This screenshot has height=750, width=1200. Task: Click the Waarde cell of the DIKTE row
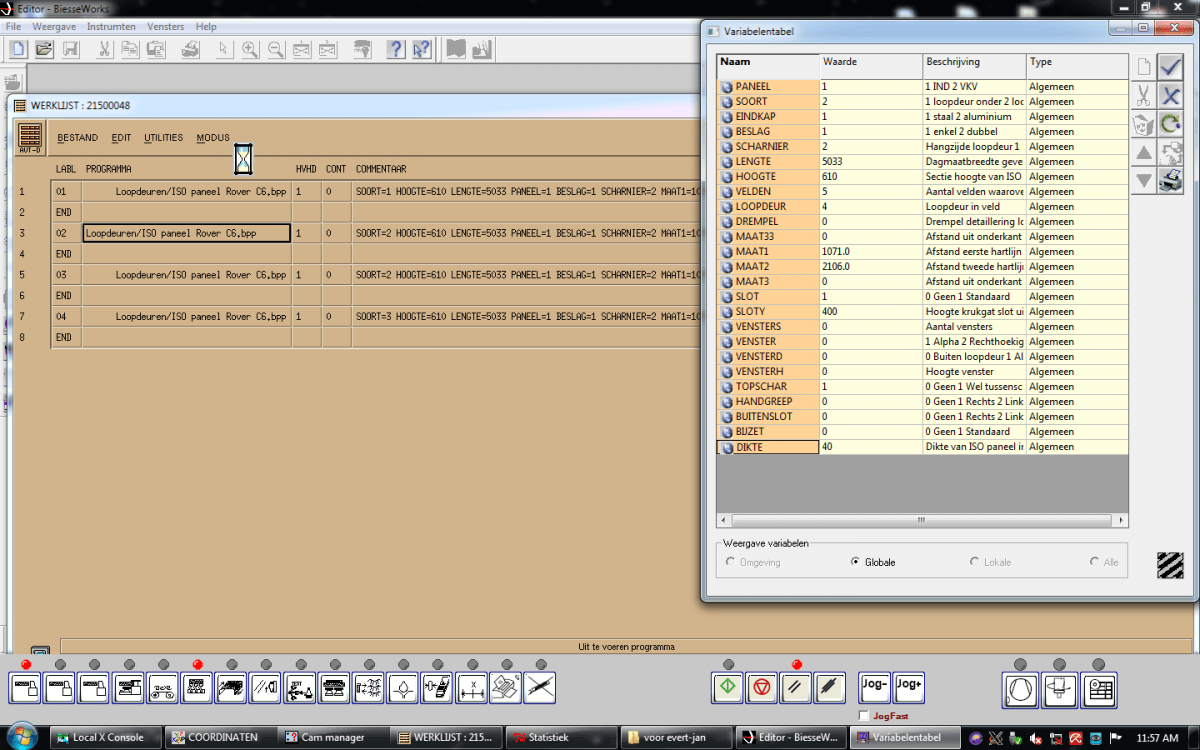(x=871, y=447)
